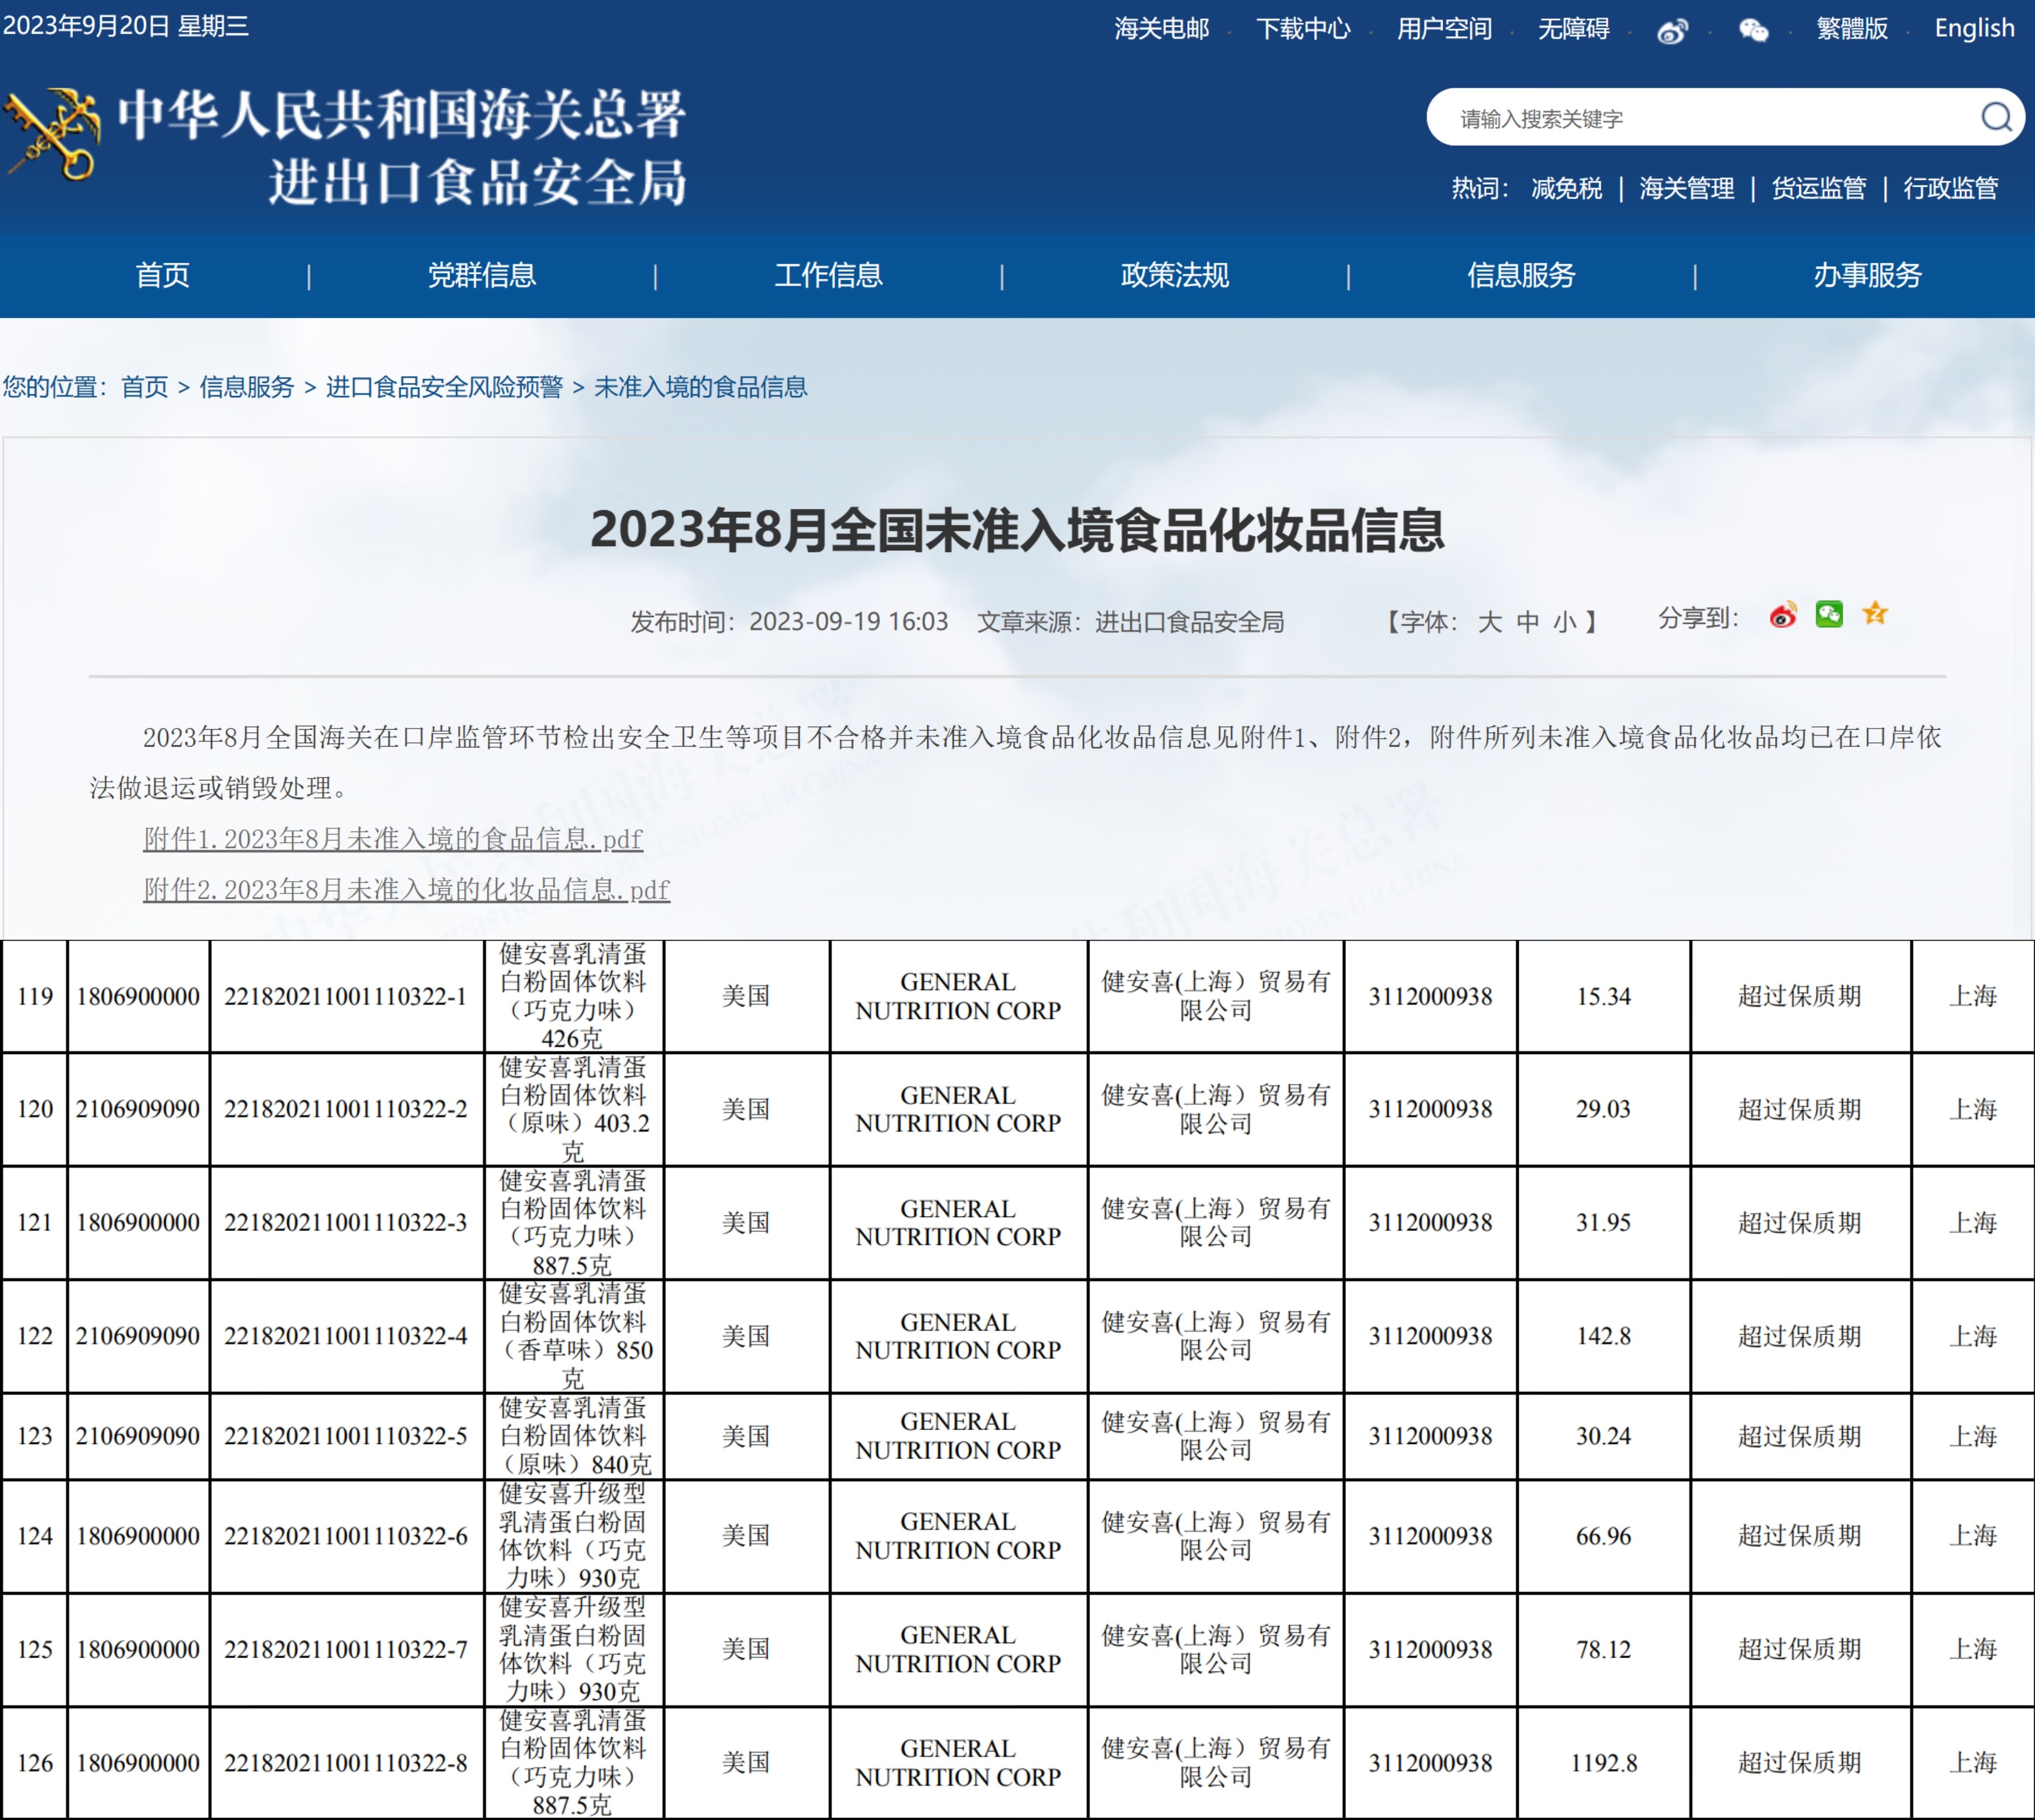Open 海关电邮 link
Viewport: 2035px width, 1820px height.
(x=1162, y=29)
